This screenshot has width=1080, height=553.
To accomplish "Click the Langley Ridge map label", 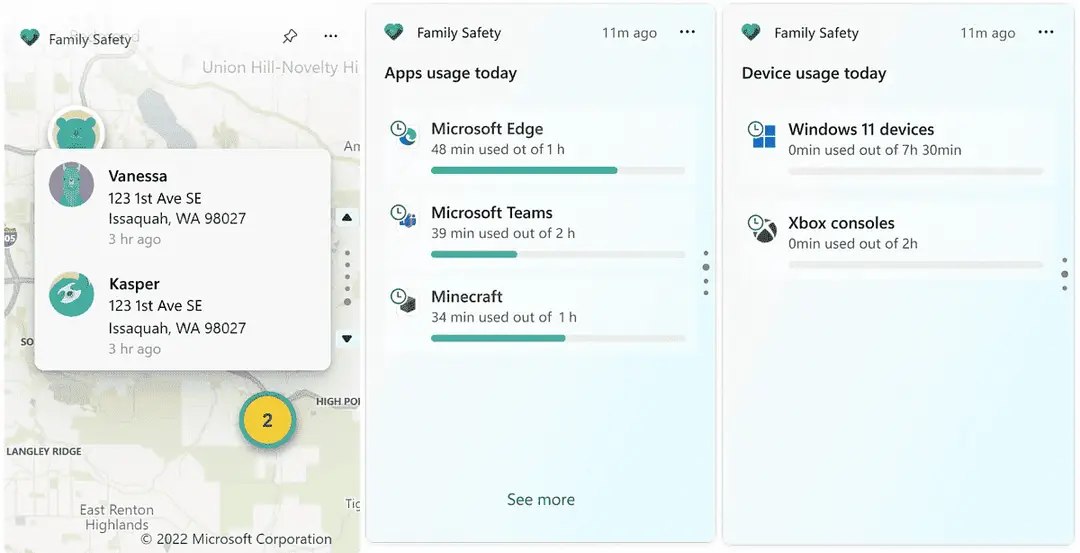I will click(44, 452).
